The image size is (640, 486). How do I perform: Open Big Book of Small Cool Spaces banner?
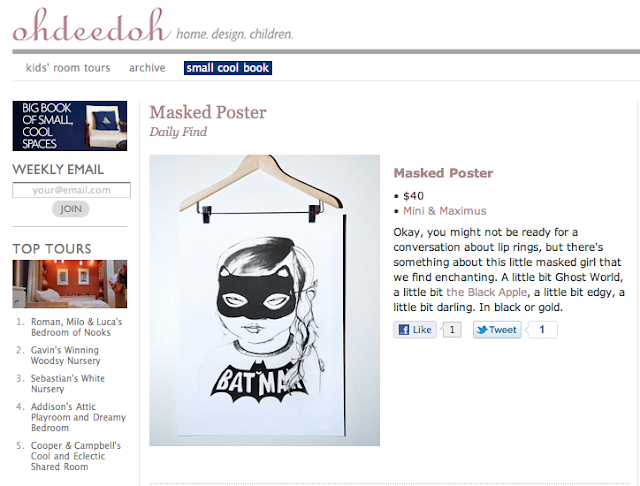70,126
